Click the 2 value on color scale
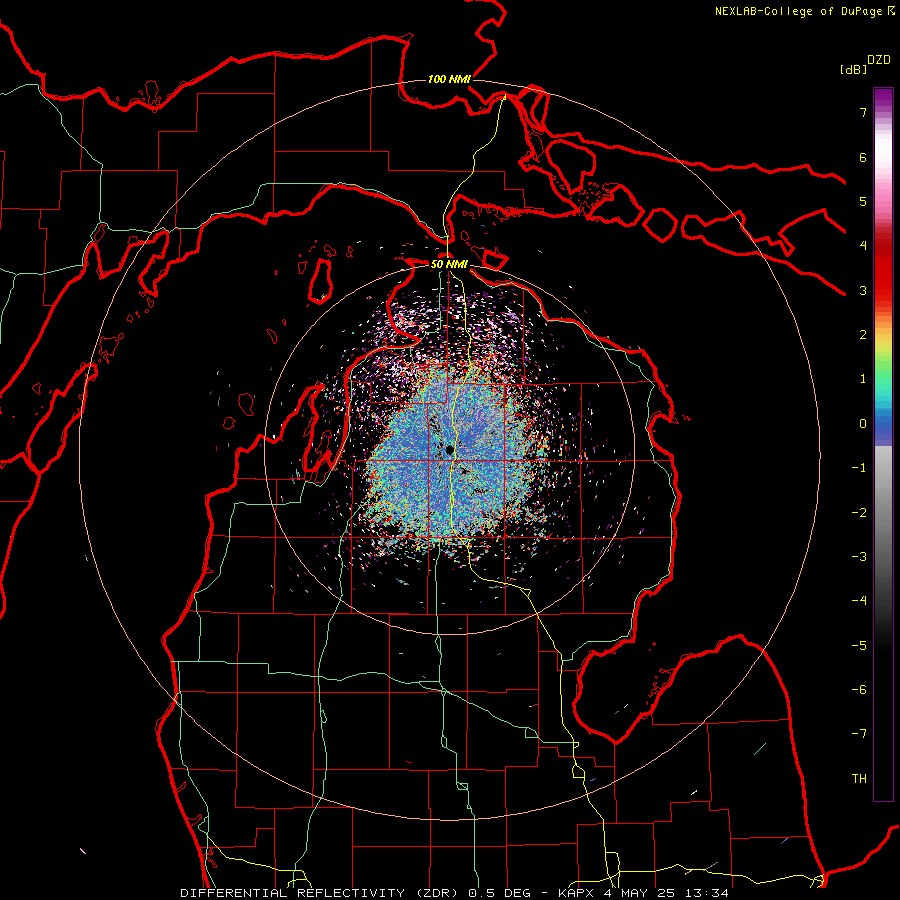Screen dimensions: 900x900 click(863, 335)
